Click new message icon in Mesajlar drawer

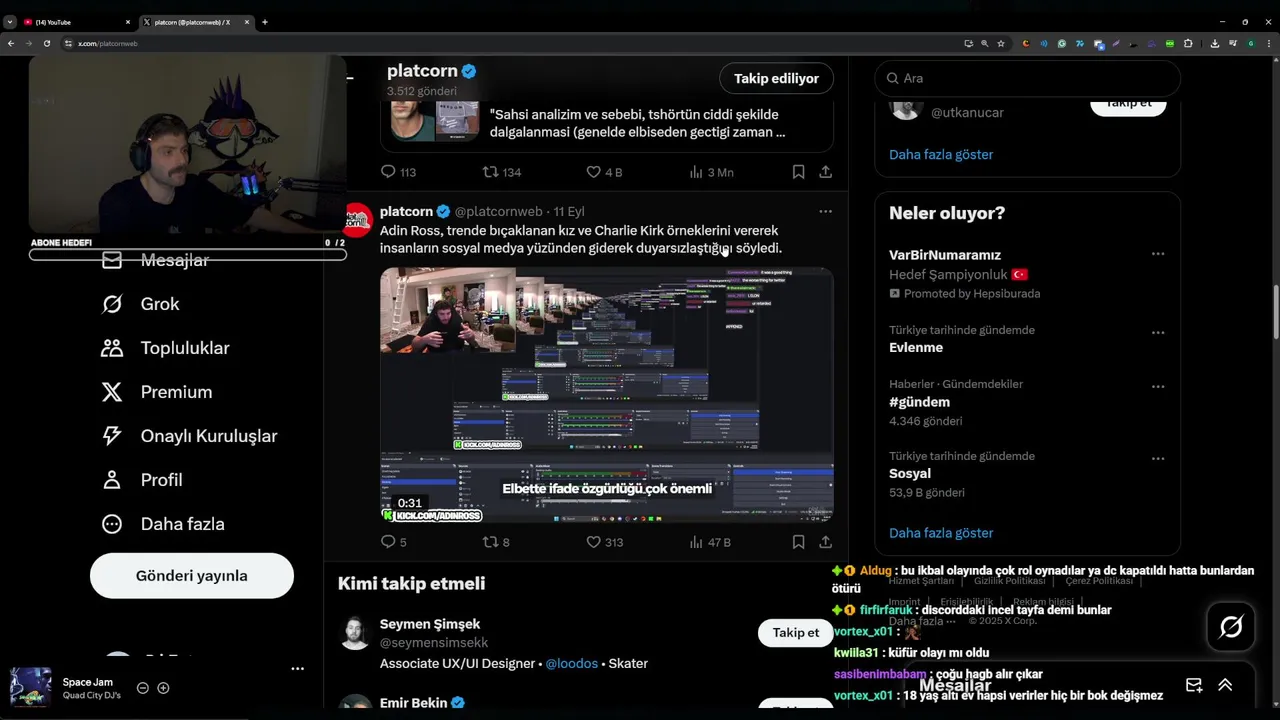click(1194, 685)
